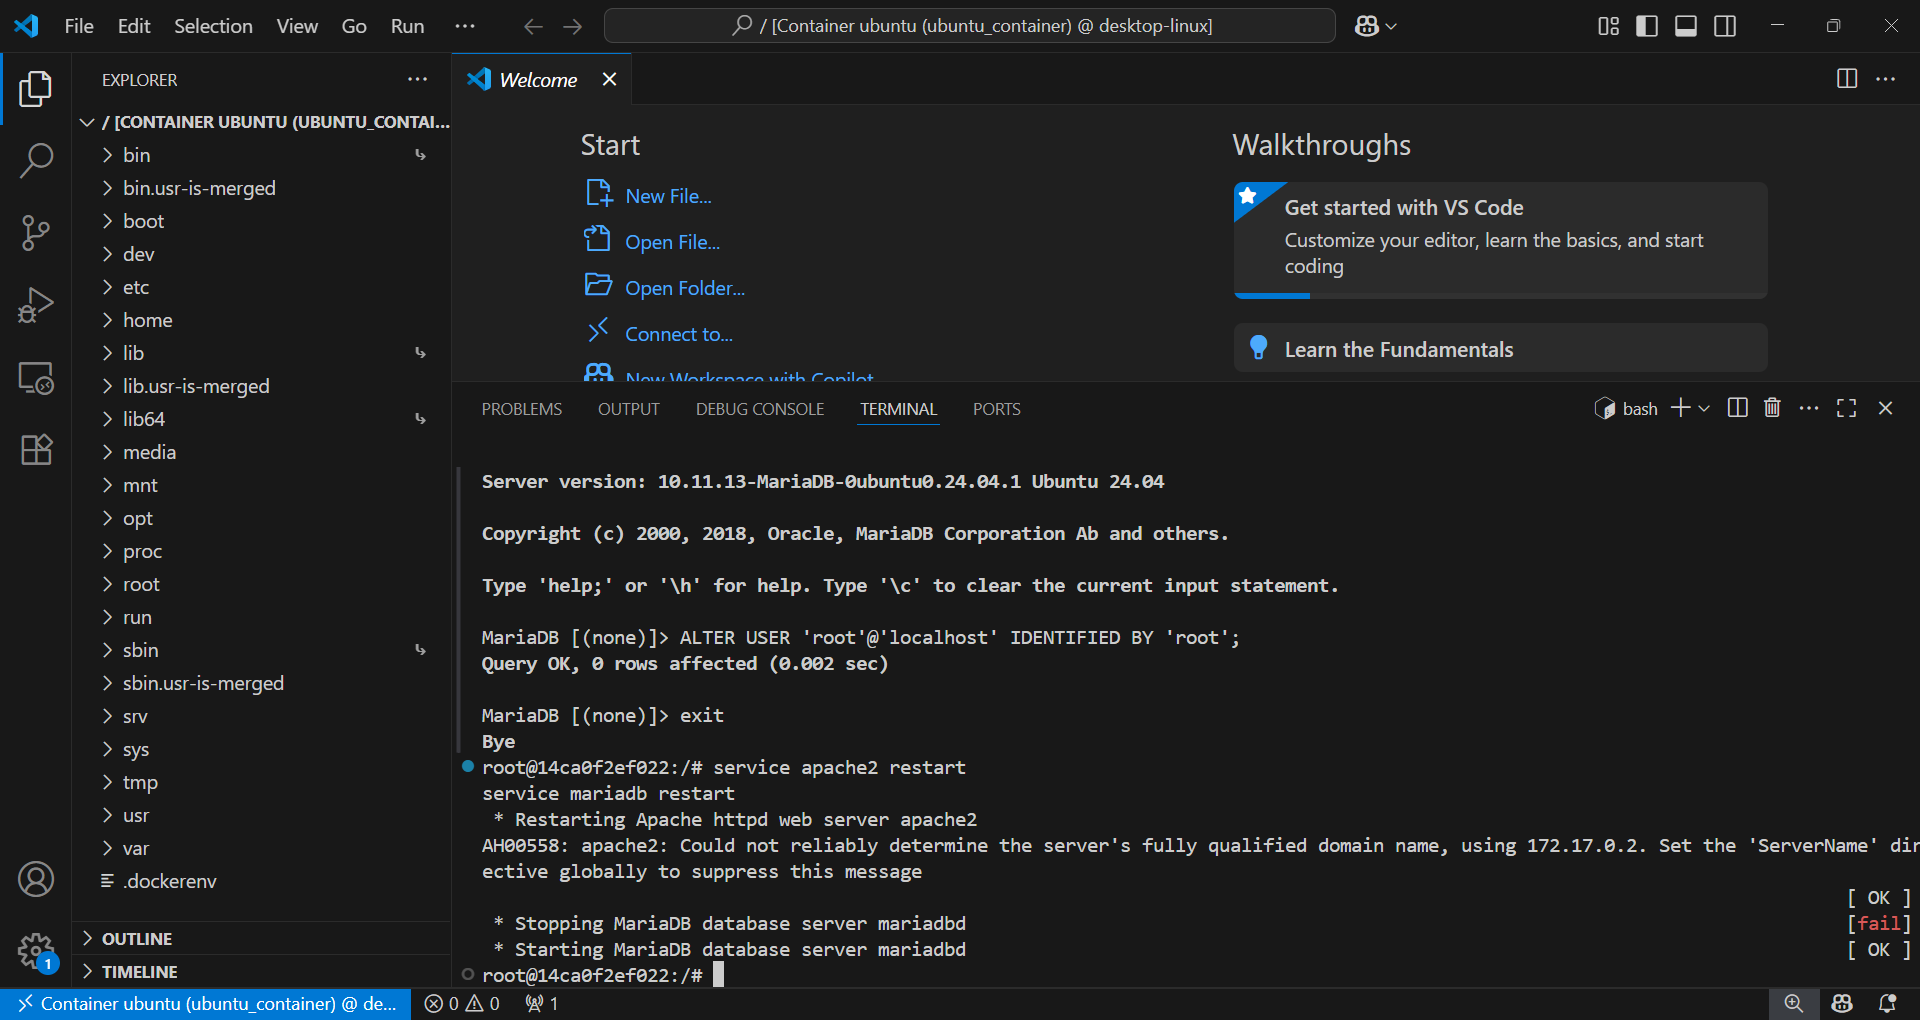Split the terminal pane

(1737, 408)
